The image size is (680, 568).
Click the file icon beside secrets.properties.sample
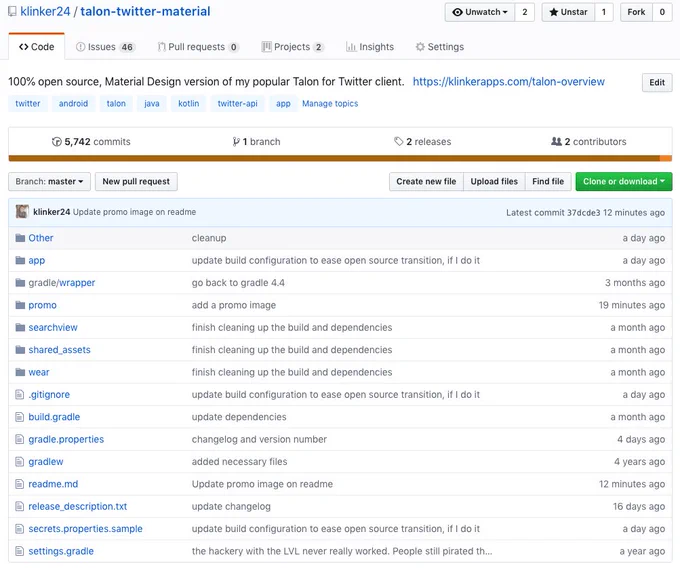point(20,529)
